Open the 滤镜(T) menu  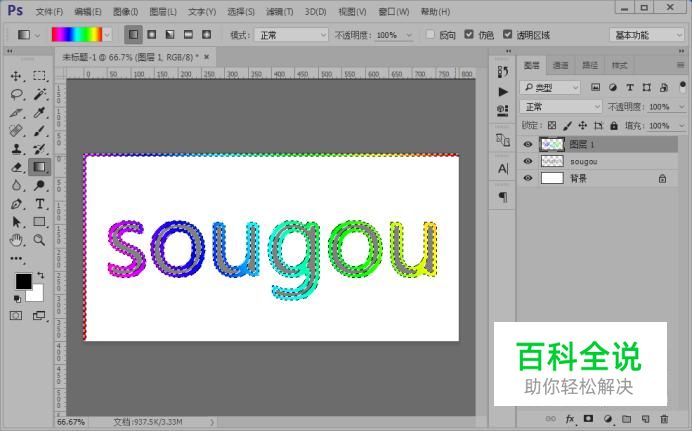[280, 12]
